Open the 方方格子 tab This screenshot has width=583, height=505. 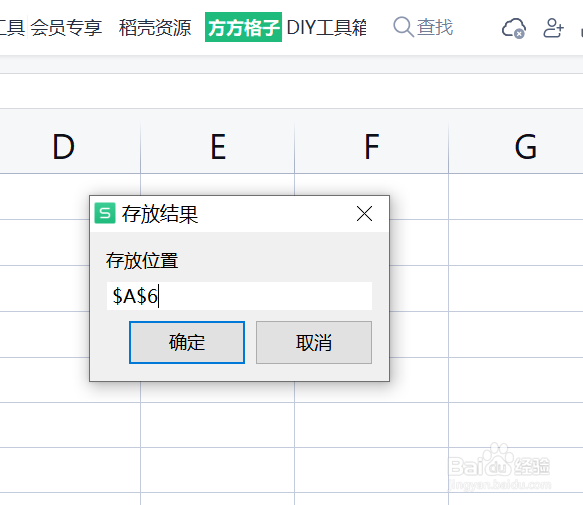point(243,28)
